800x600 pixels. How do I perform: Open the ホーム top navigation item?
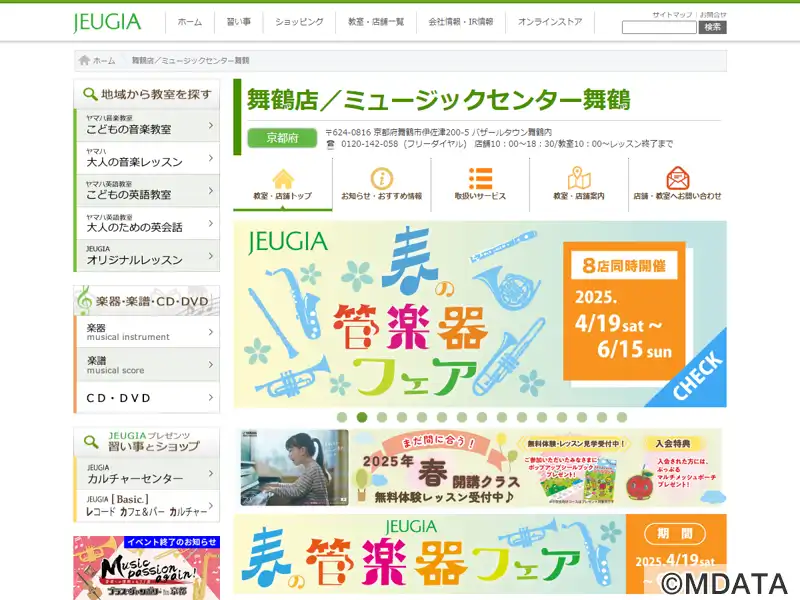(190, 22)
